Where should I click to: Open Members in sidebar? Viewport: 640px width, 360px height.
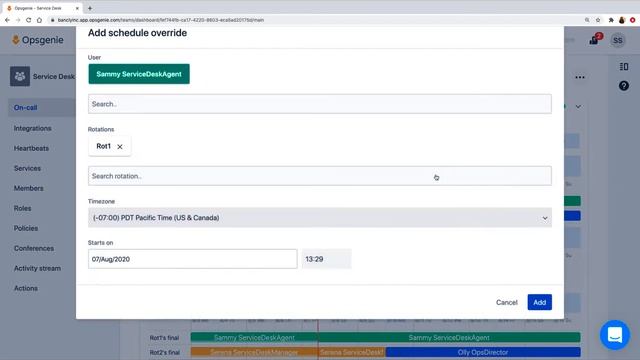click(x=29, y=188)
